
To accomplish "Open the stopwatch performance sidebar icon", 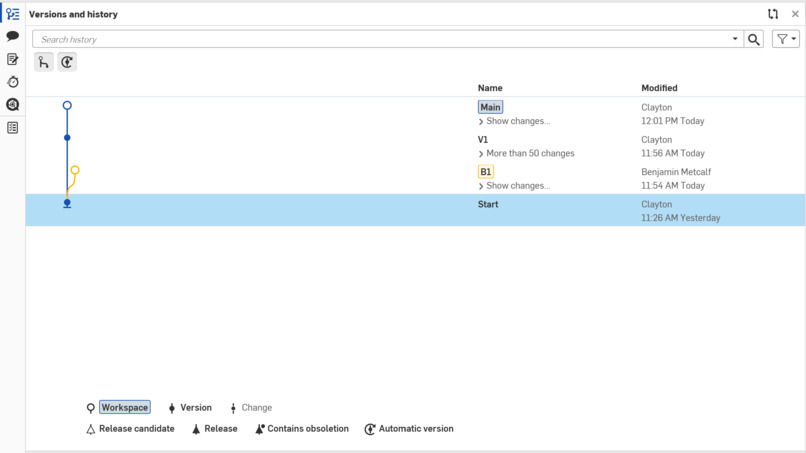I will click(13, 82).
